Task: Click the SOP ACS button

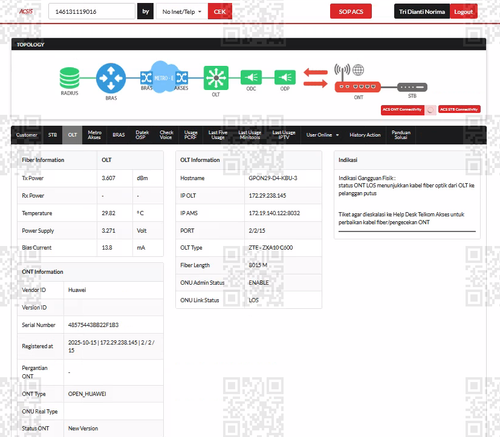Action: 351,12
